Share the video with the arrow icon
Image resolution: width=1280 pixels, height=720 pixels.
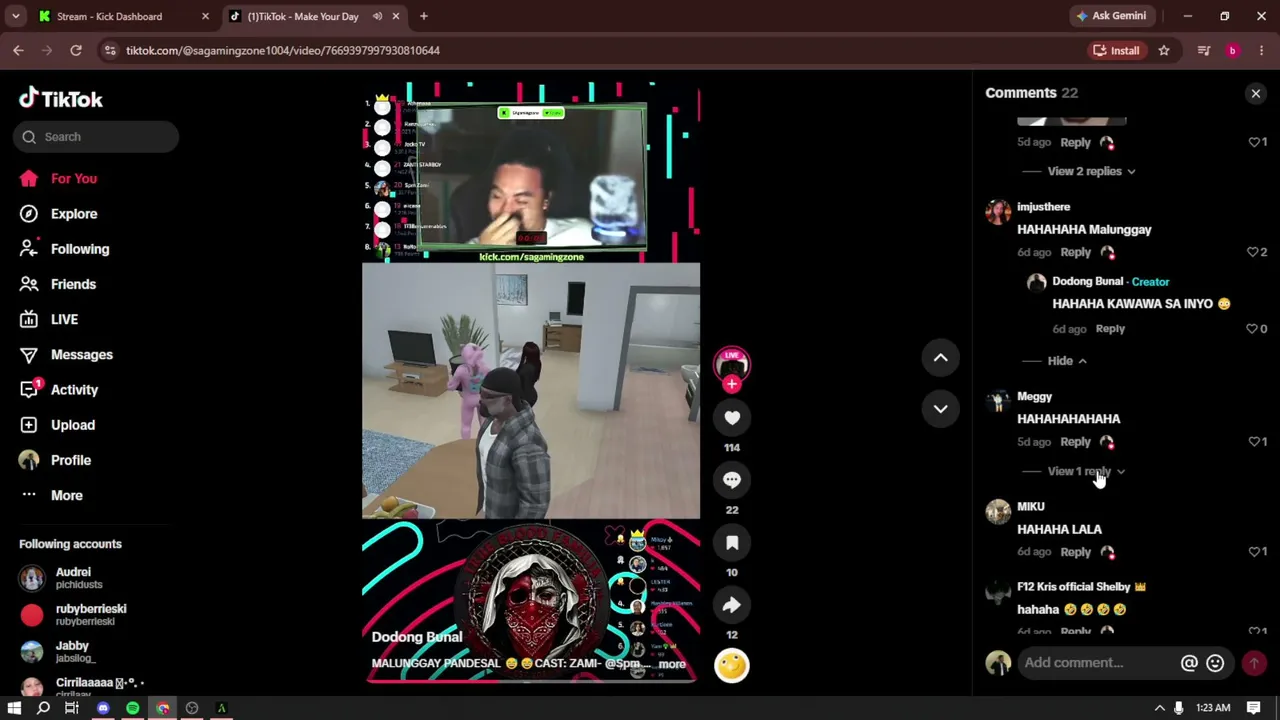coord(732,605)
